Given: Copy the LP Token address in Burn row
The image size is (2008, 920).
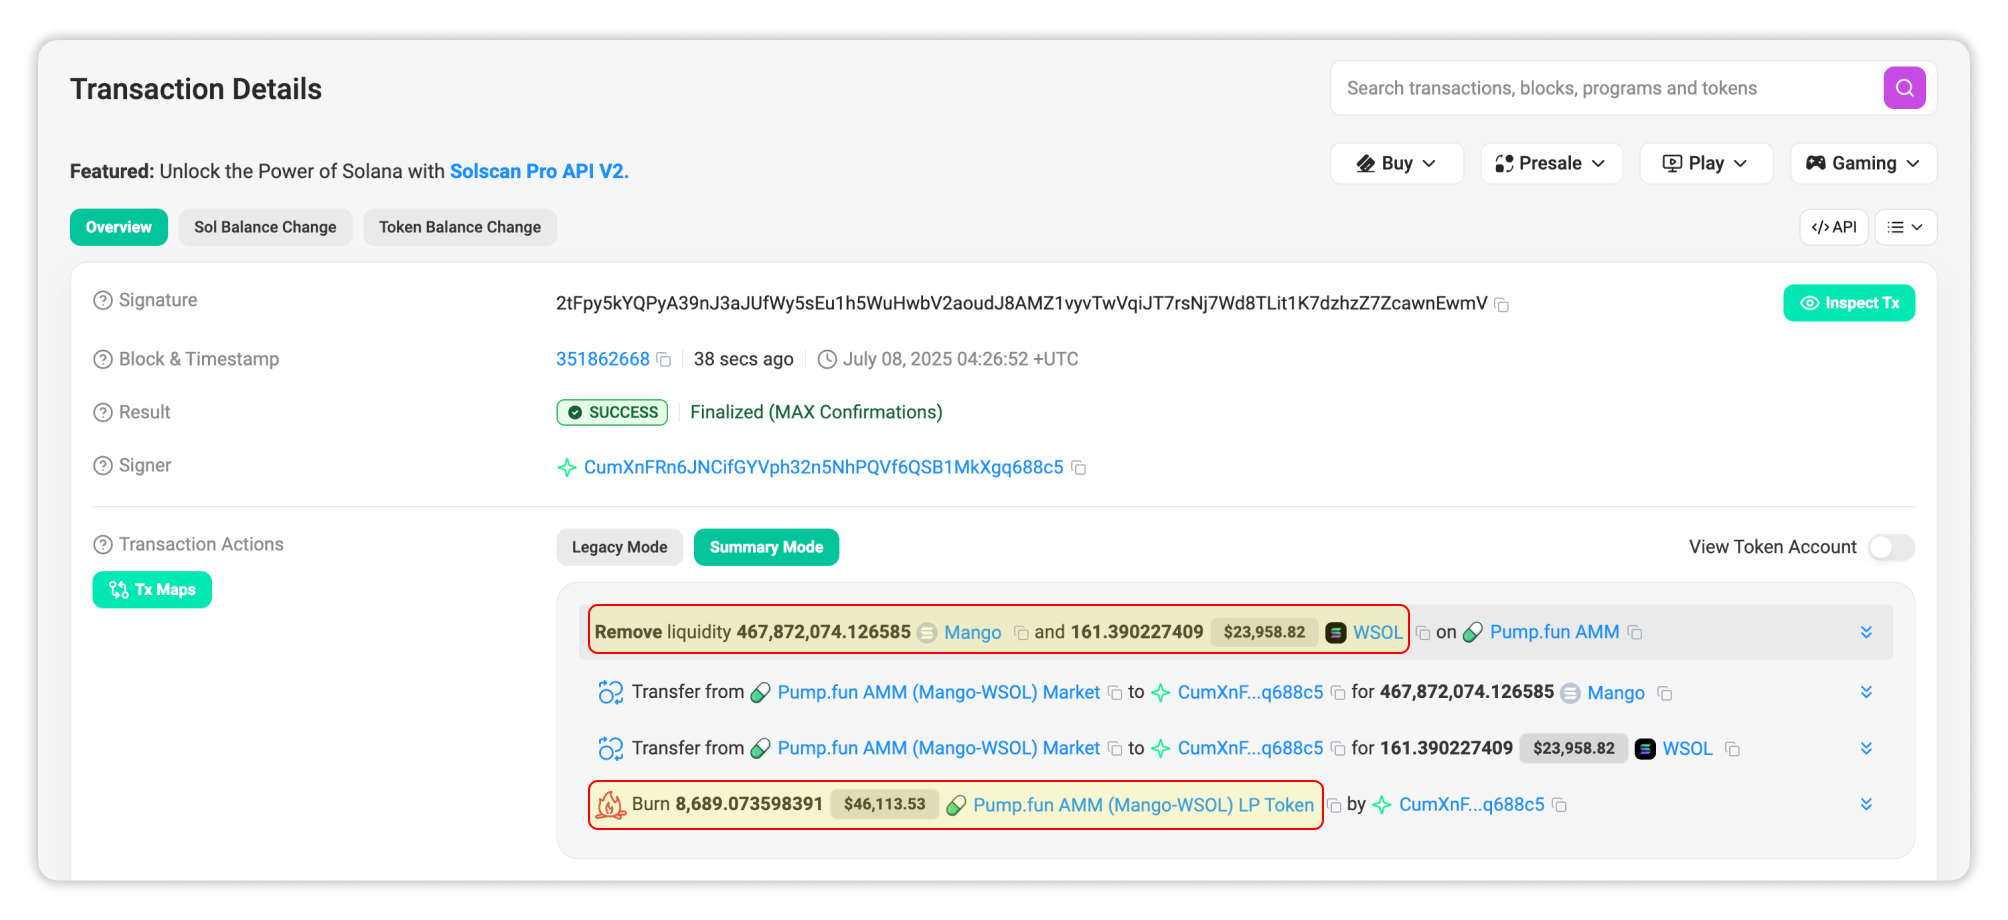Looking at the screenshot, I should (x=1333, y=805).
